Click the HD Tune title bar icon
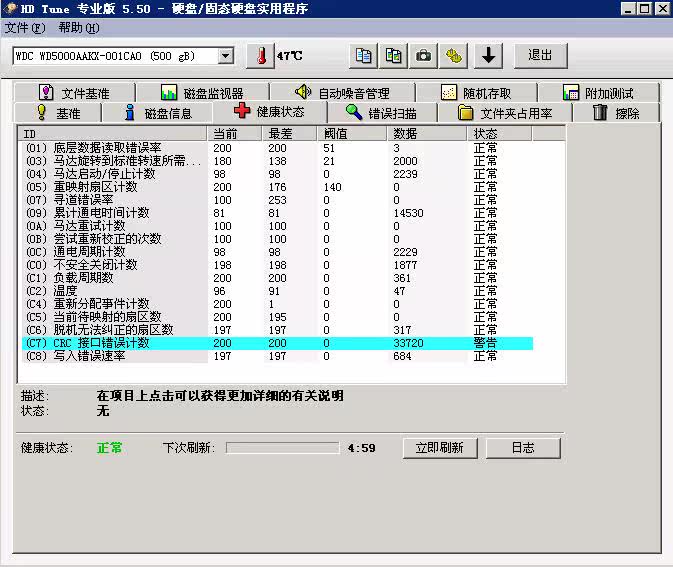The image size is (673, 567). [10, 9]
